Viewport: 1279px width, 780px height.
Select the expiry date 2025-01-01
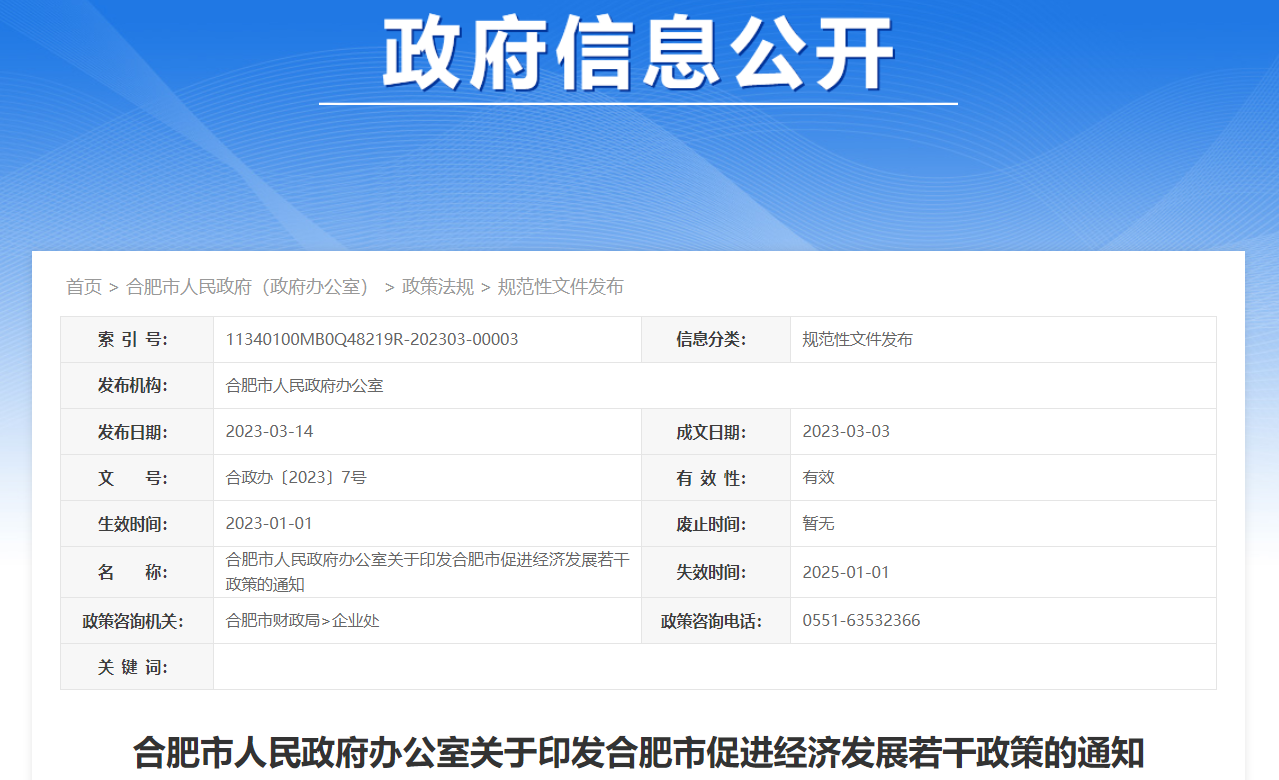846,572
